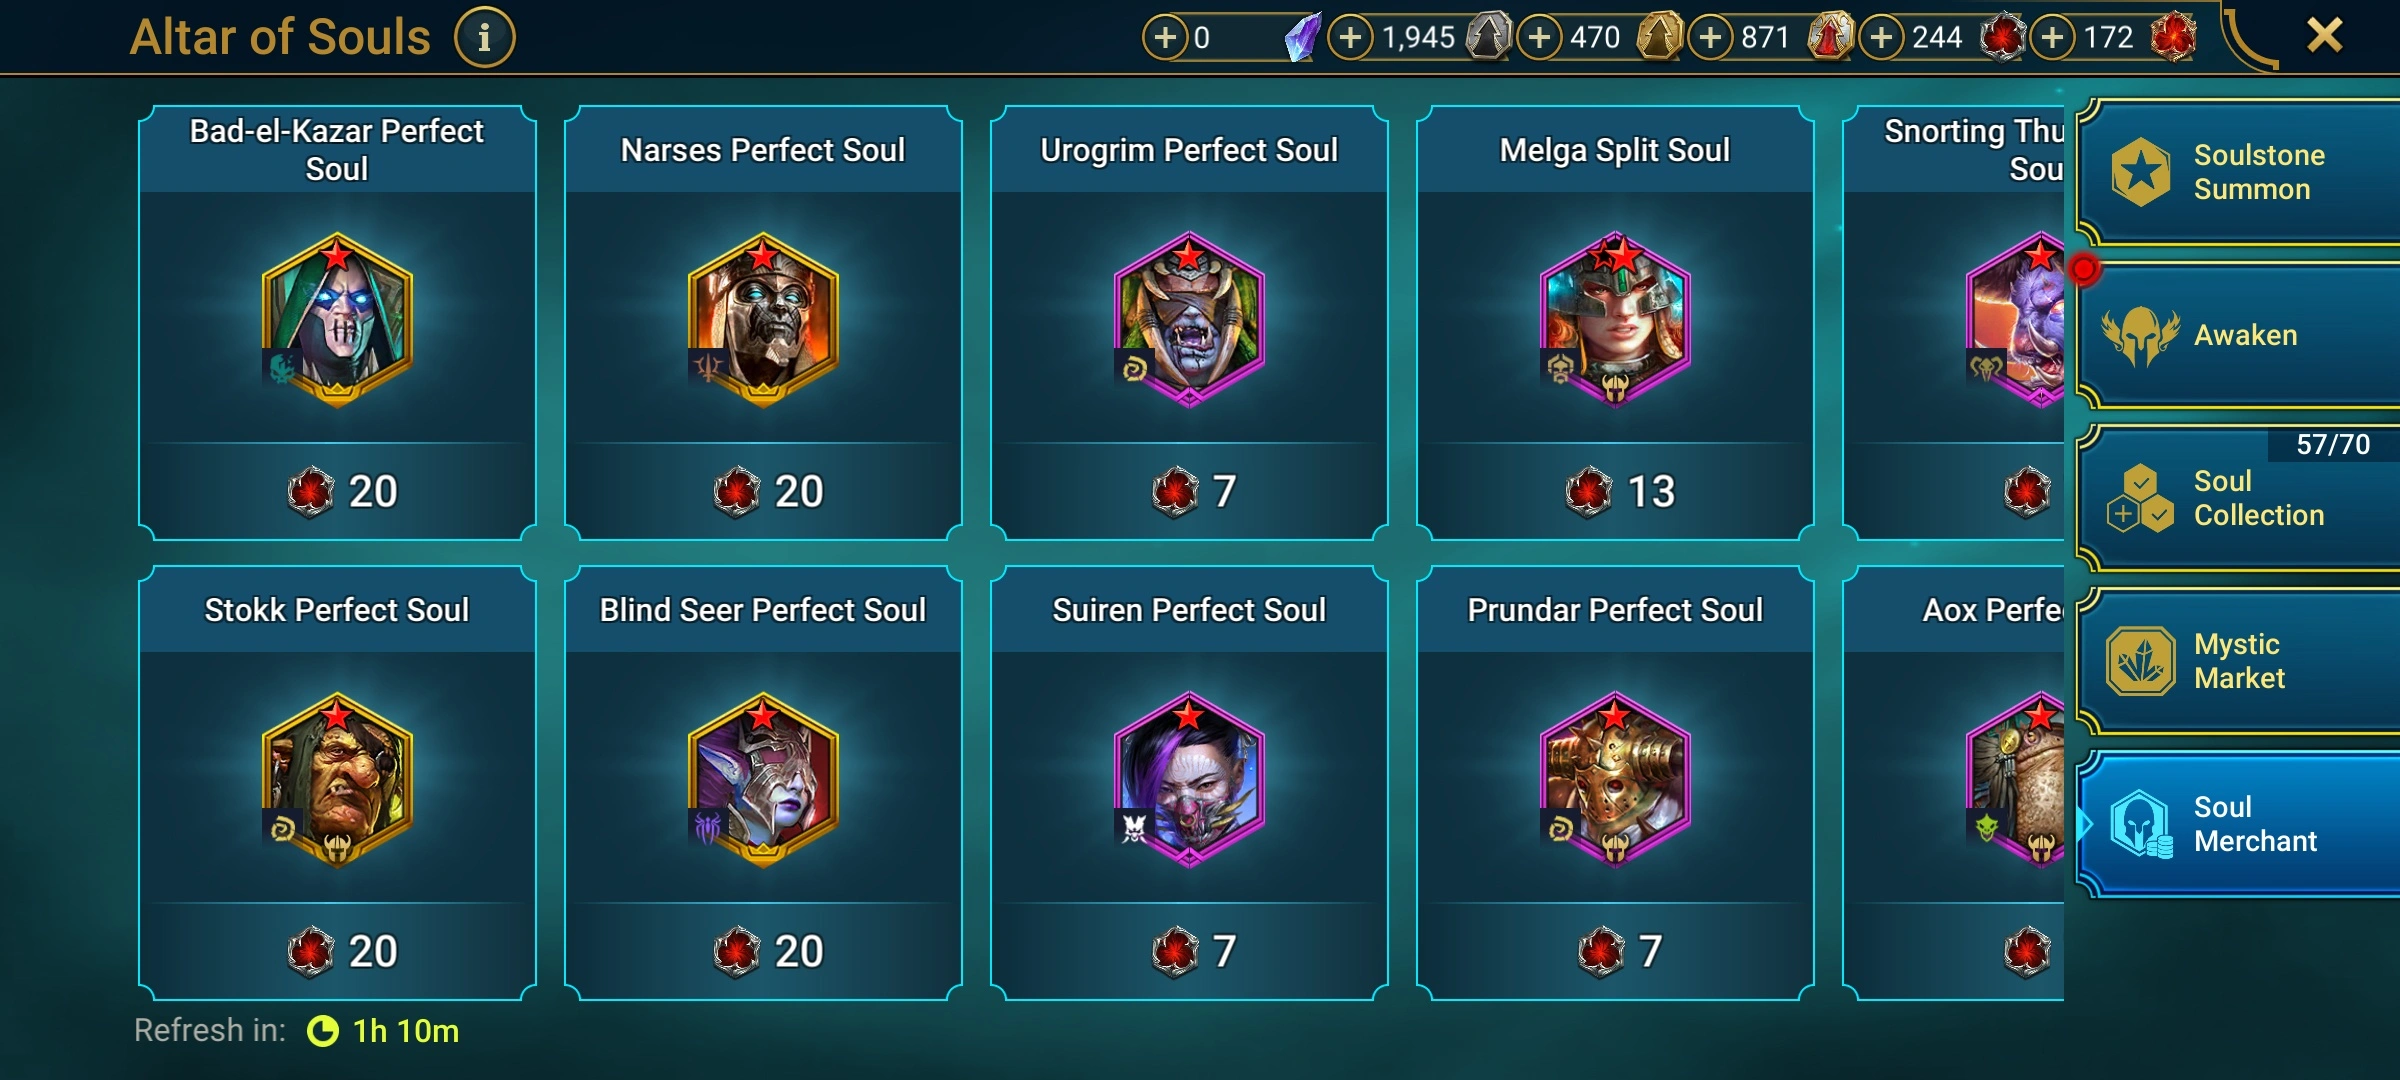The height and width of the screenshot is (1080, 2400).
Task: Click plus button next to 470
Action: click(x=1539, y=38)
